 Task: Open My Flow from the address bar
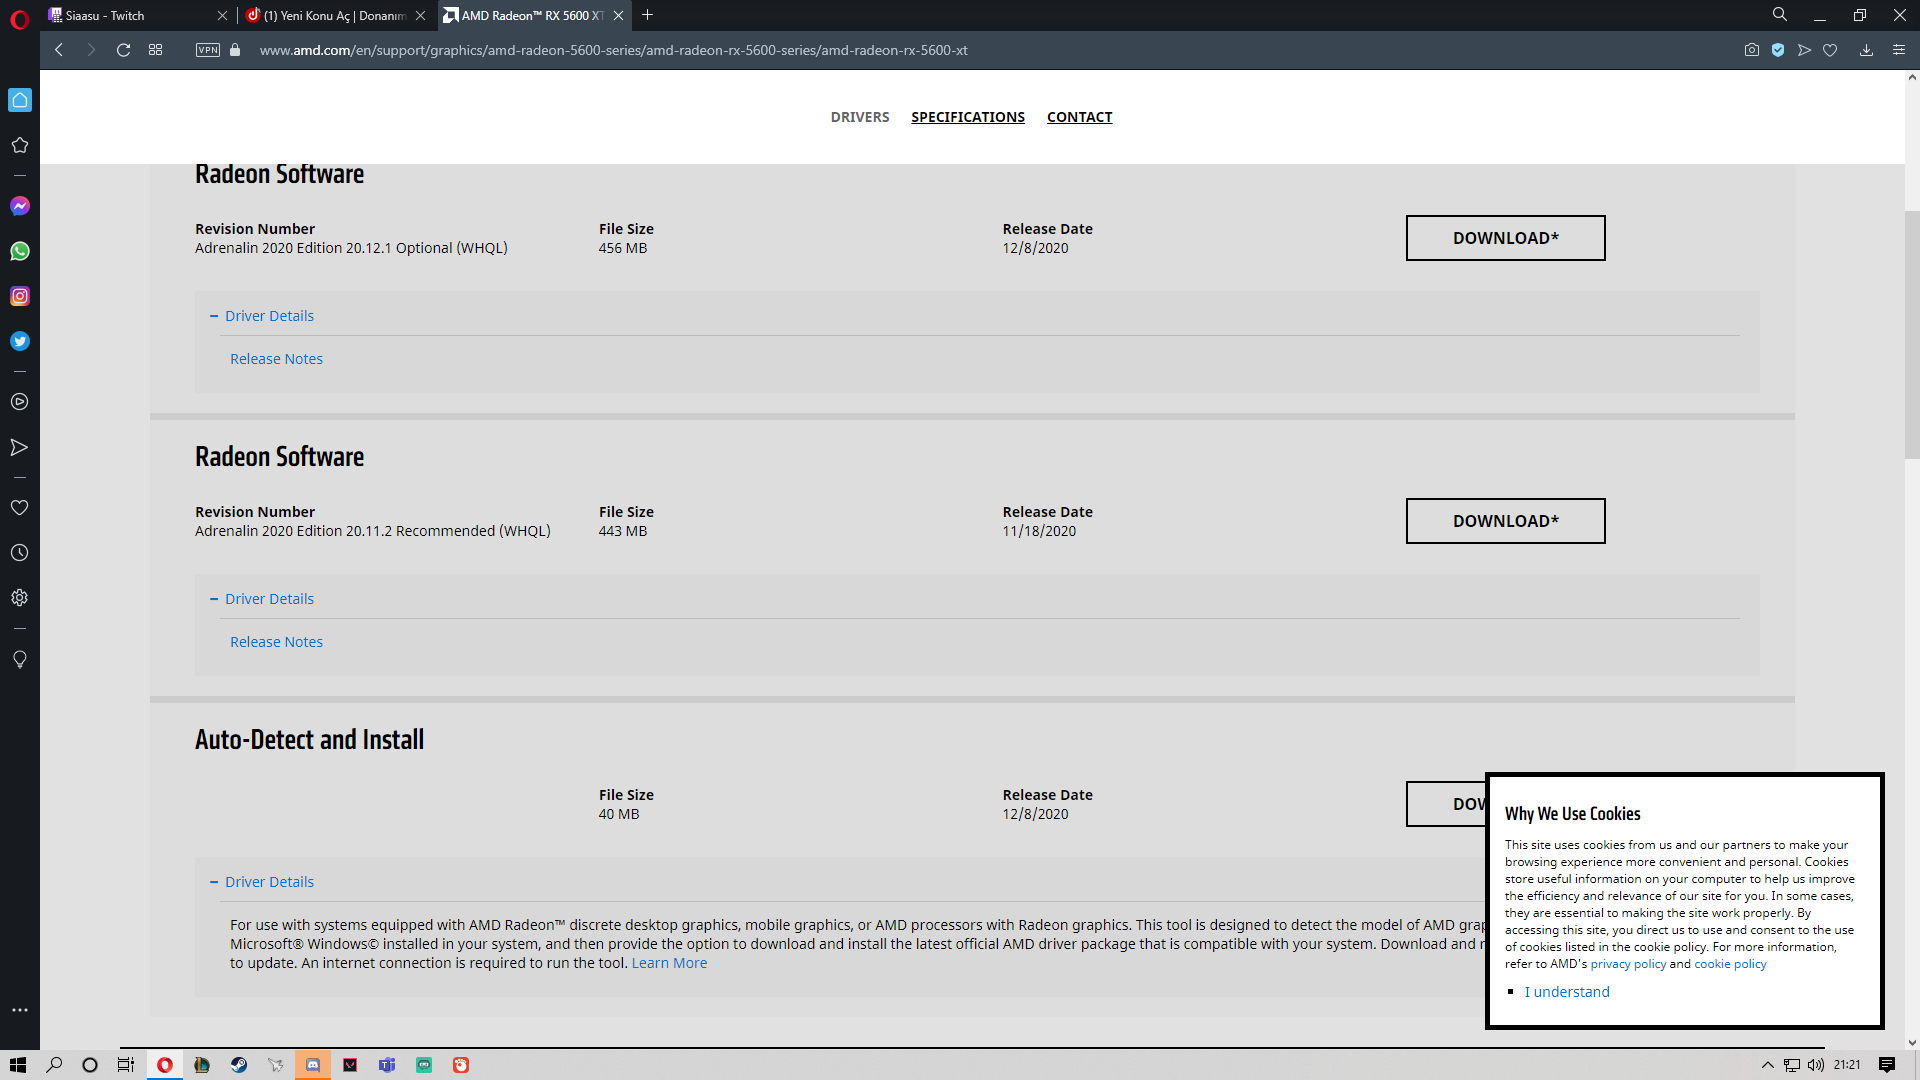(x=1804, y=50)
